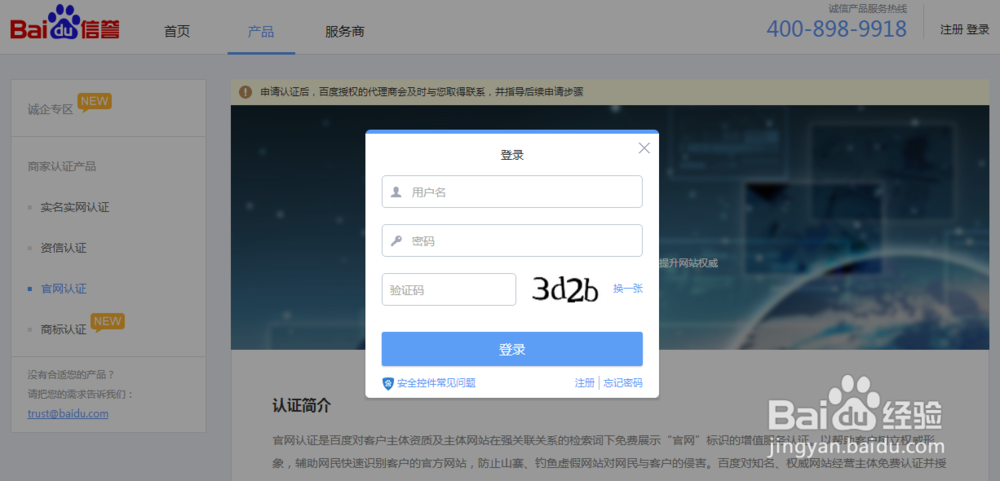1000x481 pixels.
Task: Focus the 密码 input field
Action: [512, 241]
